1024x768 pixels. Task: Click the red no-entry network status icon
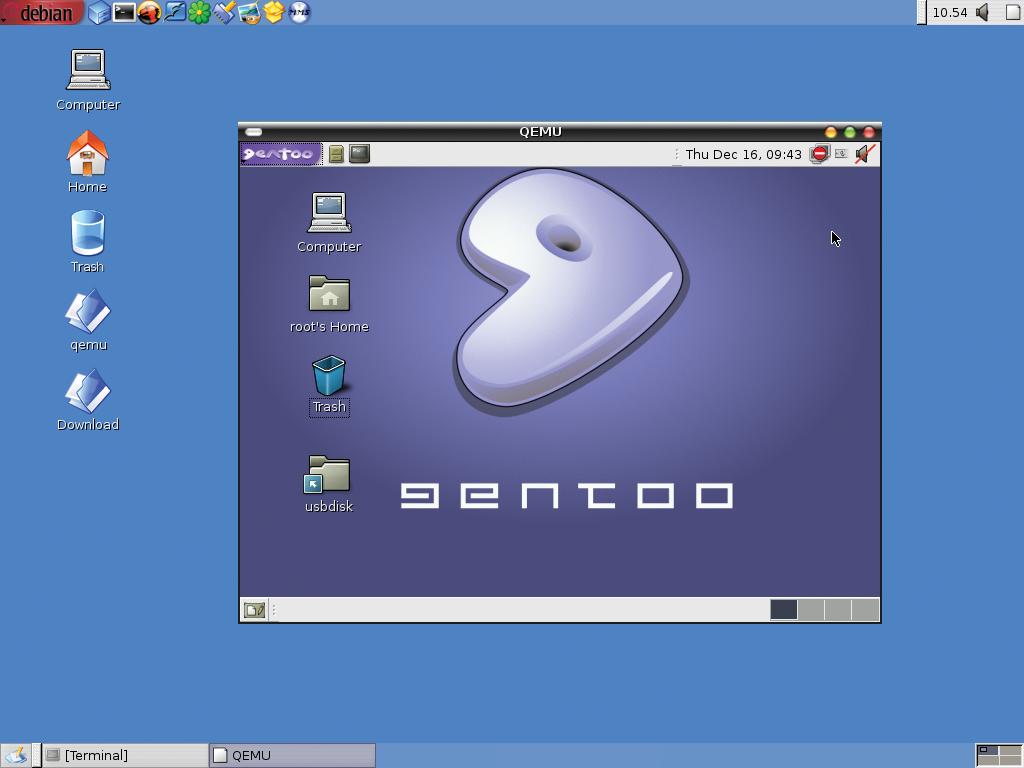click(x=819, y=154)
